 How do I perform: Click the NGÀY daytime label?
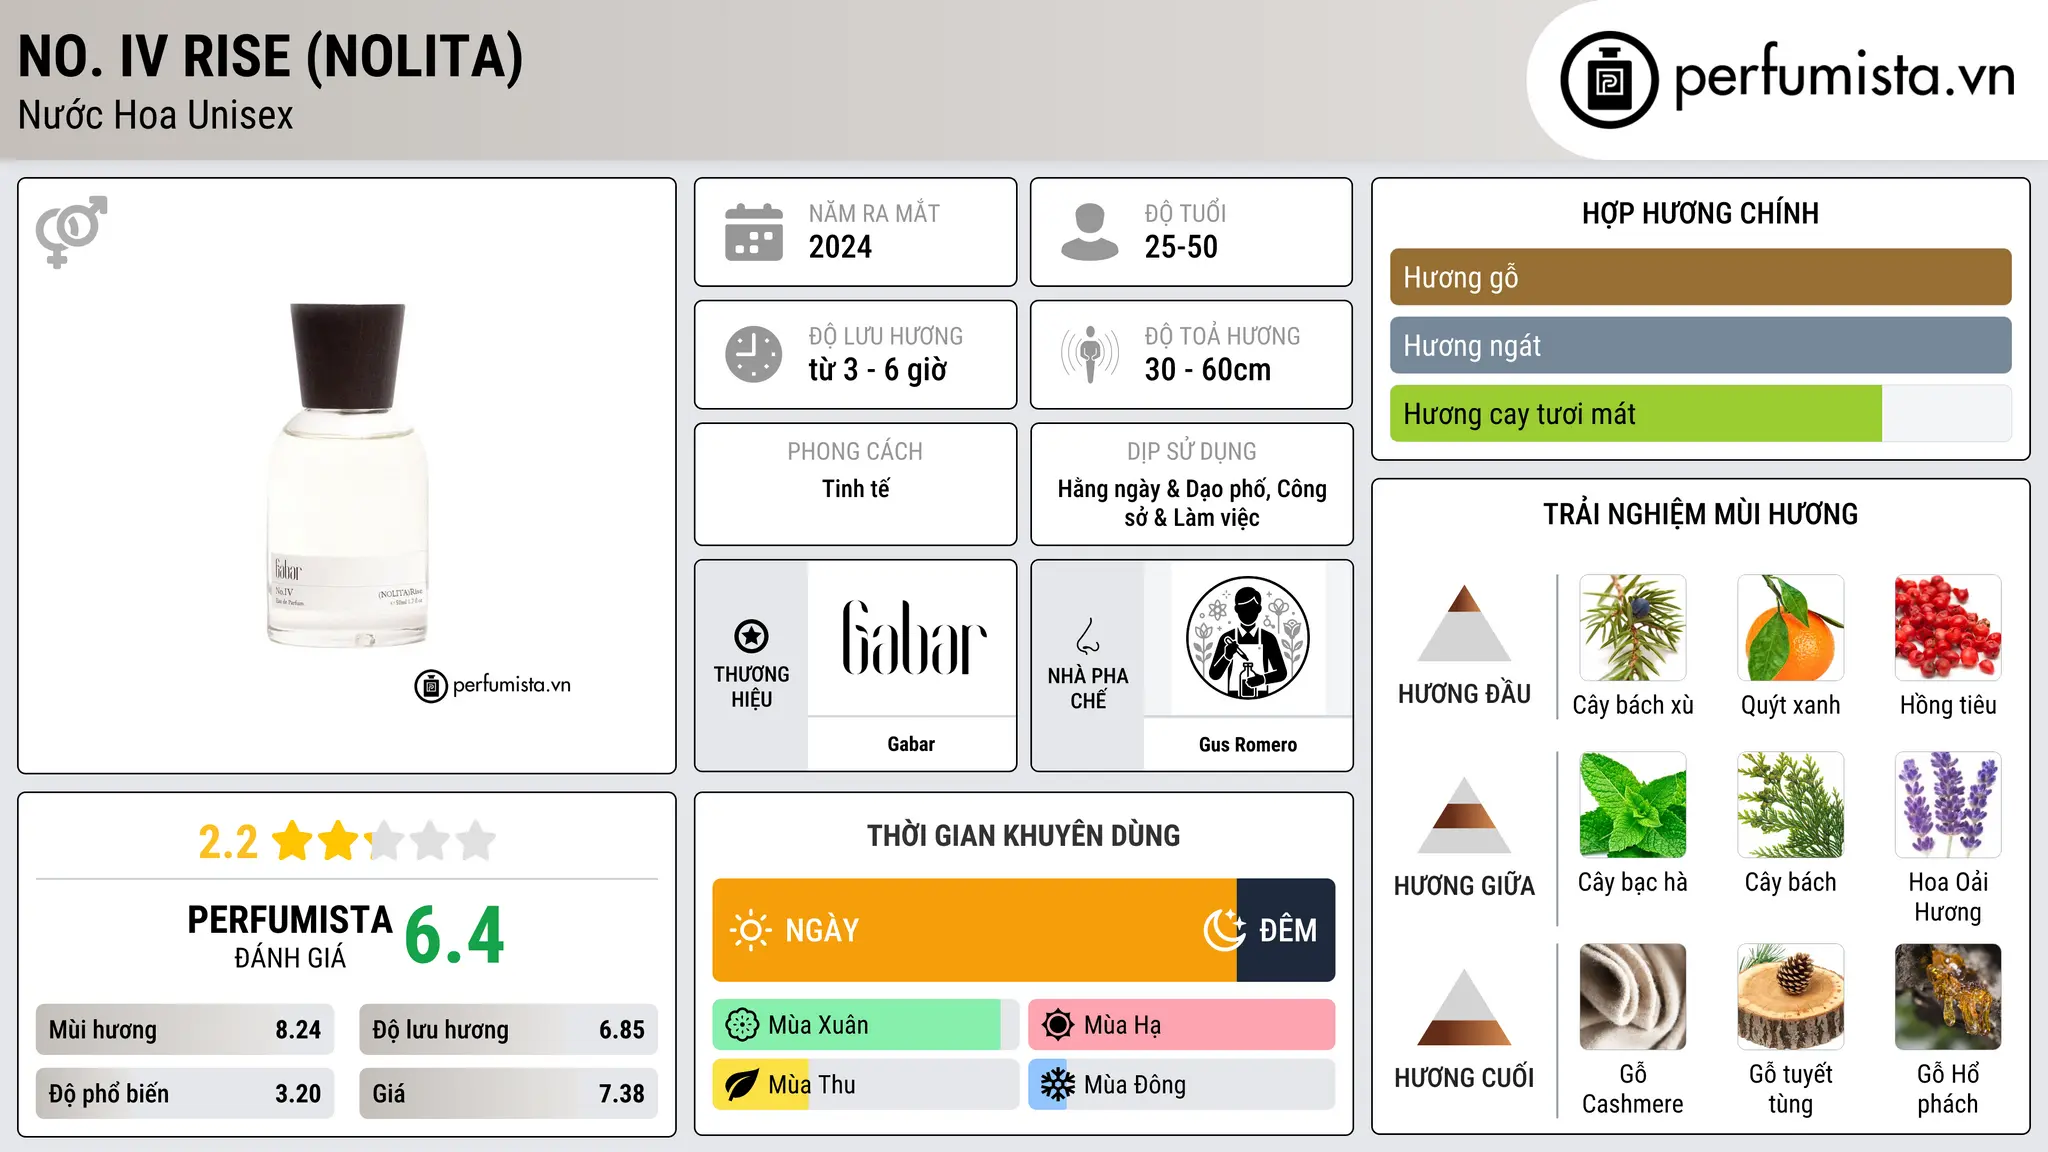(x=822, y=931)
